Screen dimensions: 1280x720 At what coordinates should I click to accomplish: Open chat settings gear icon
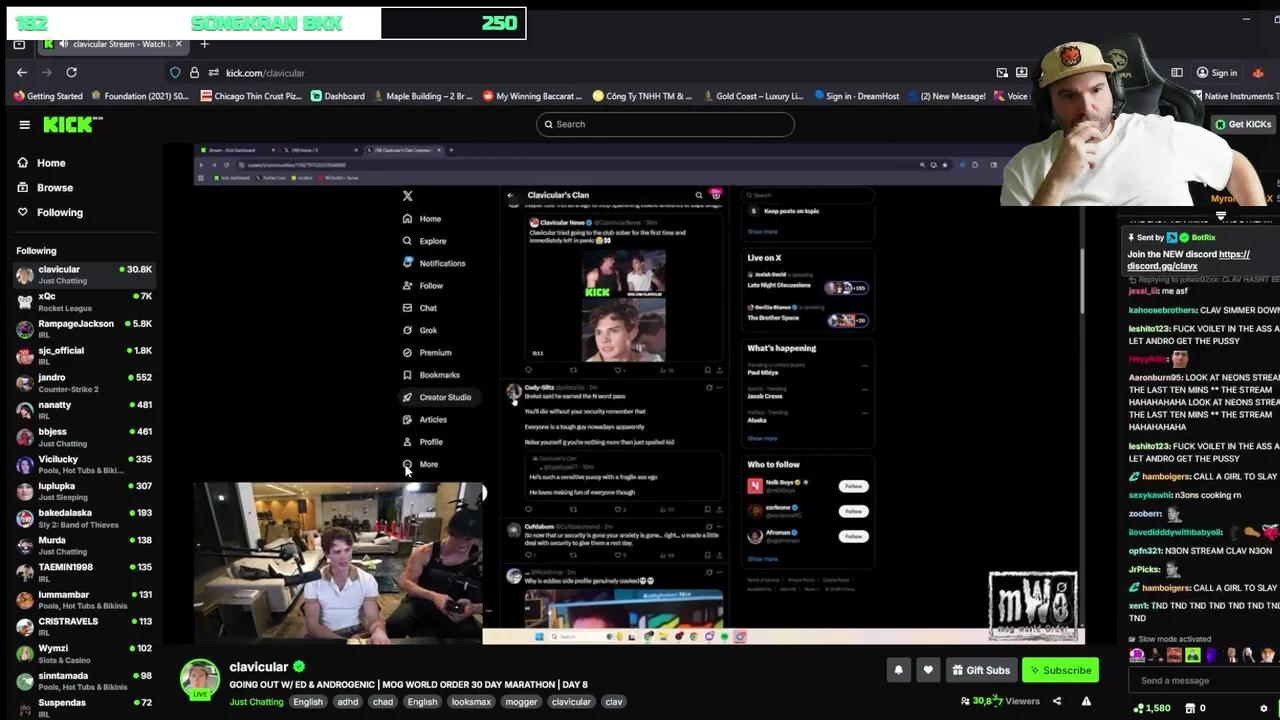pos(1263,708)
